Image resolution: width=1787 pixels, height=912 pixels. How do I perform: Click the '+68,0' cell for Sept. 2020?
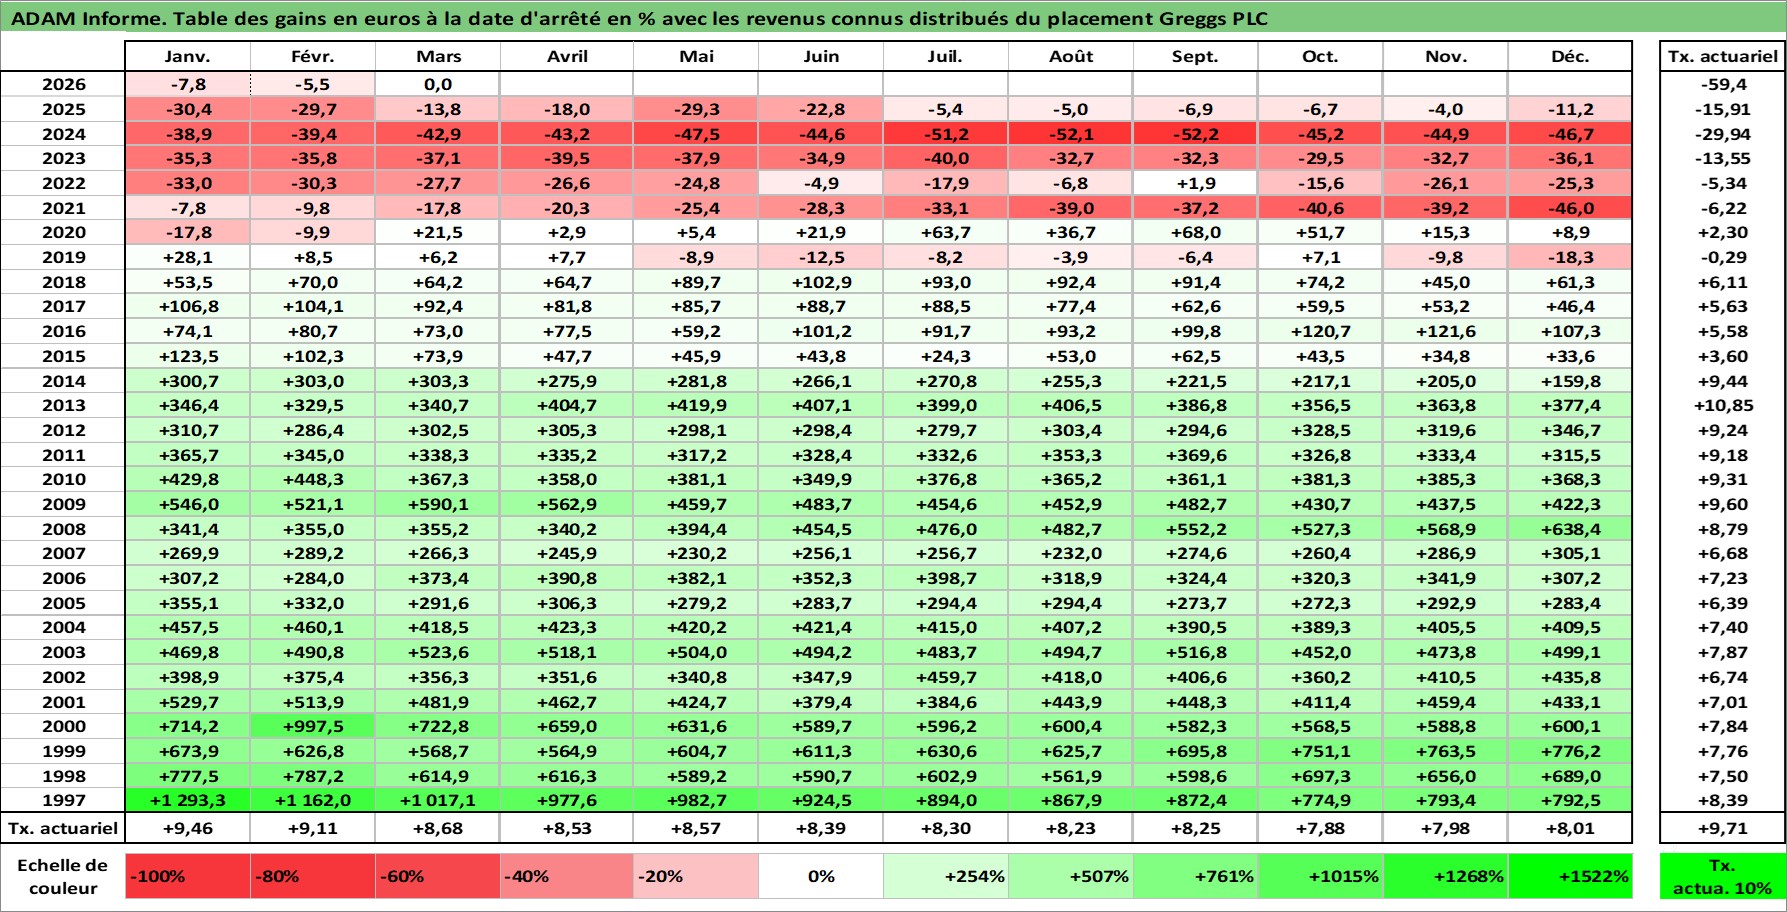click(x=1196, y=232)
